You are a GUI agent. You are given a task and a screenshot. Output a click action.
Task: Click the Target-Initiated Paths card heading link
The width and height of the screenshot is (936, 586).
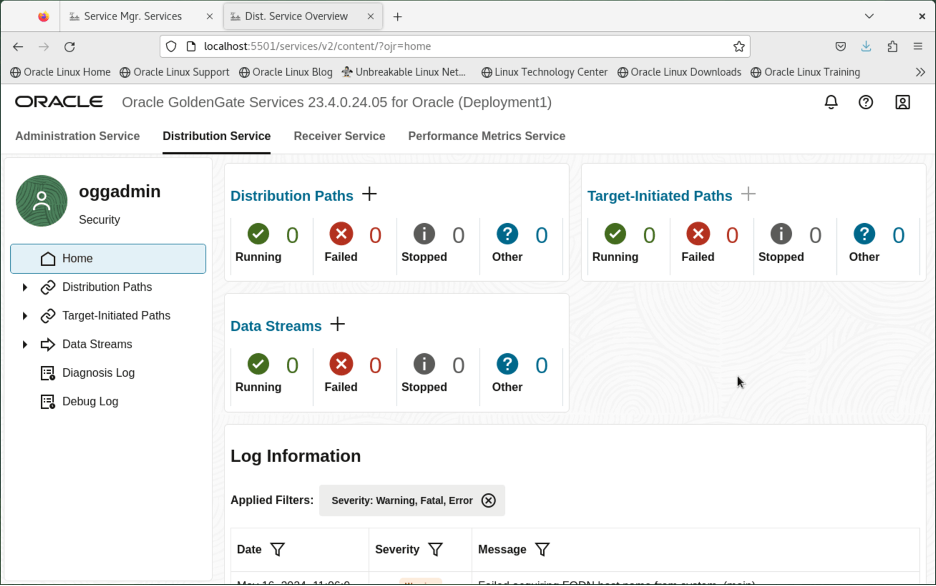(660, 196)
